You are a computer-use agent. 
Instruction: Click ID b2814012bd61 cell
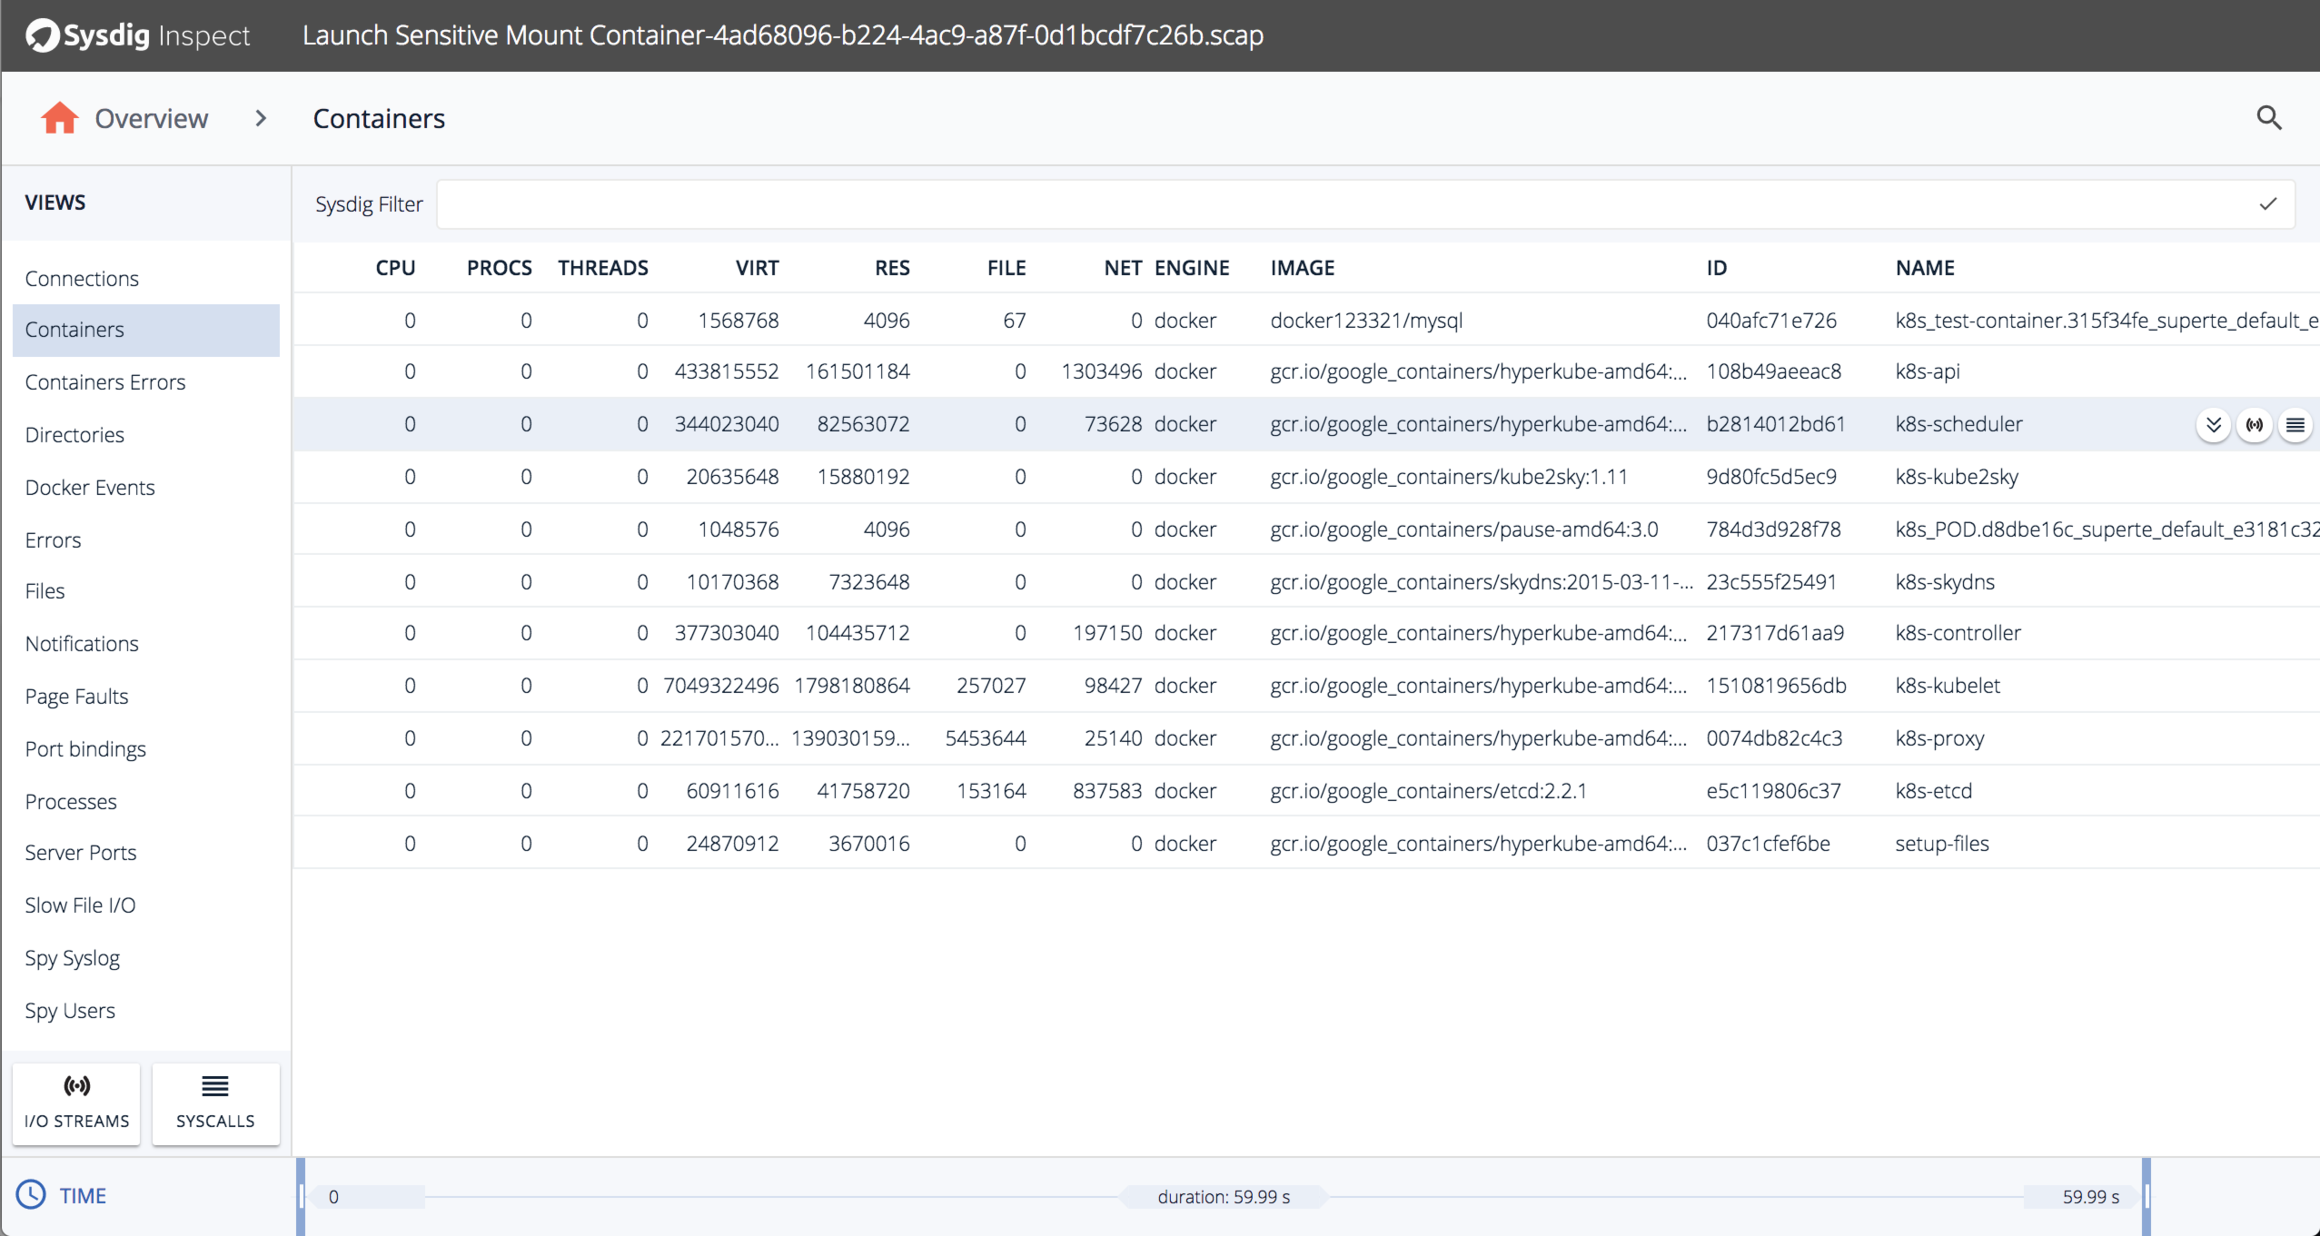[1775, 424]
